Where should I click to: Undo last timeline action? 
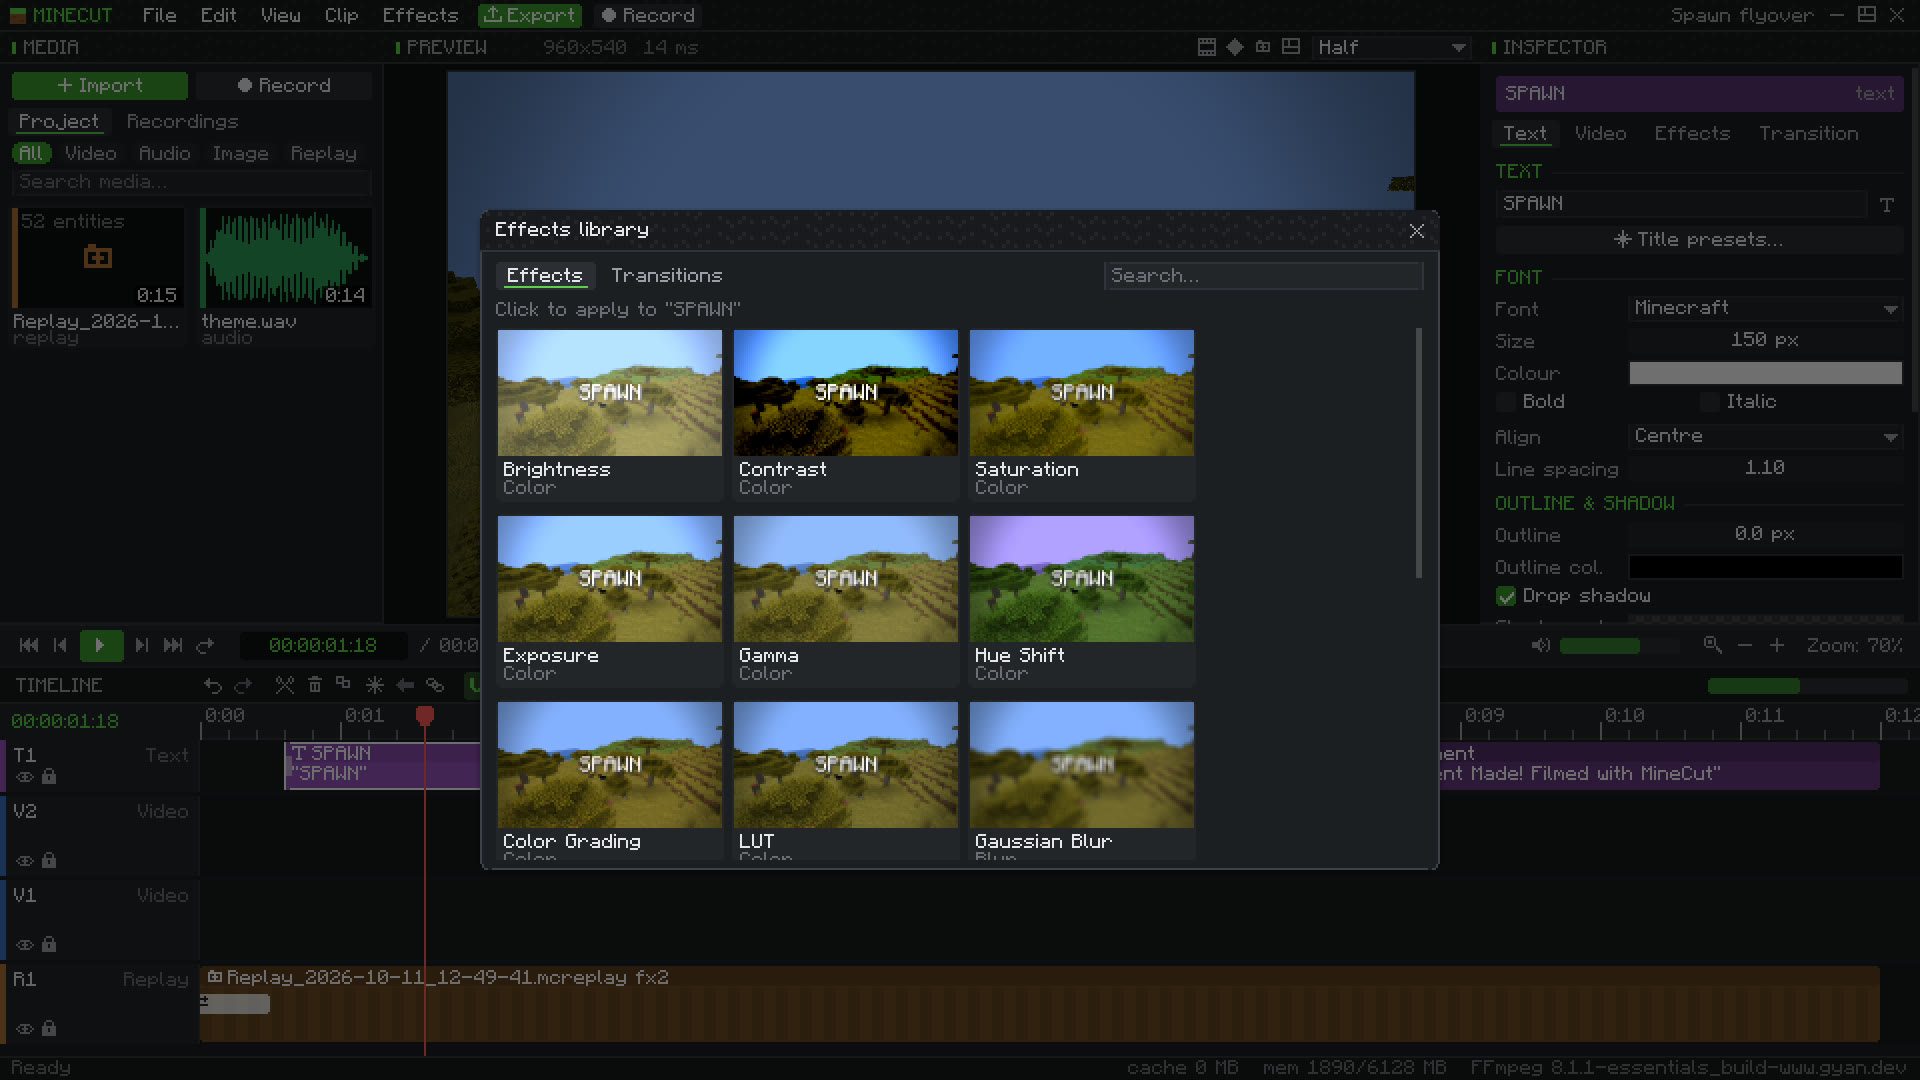[212, 685]
